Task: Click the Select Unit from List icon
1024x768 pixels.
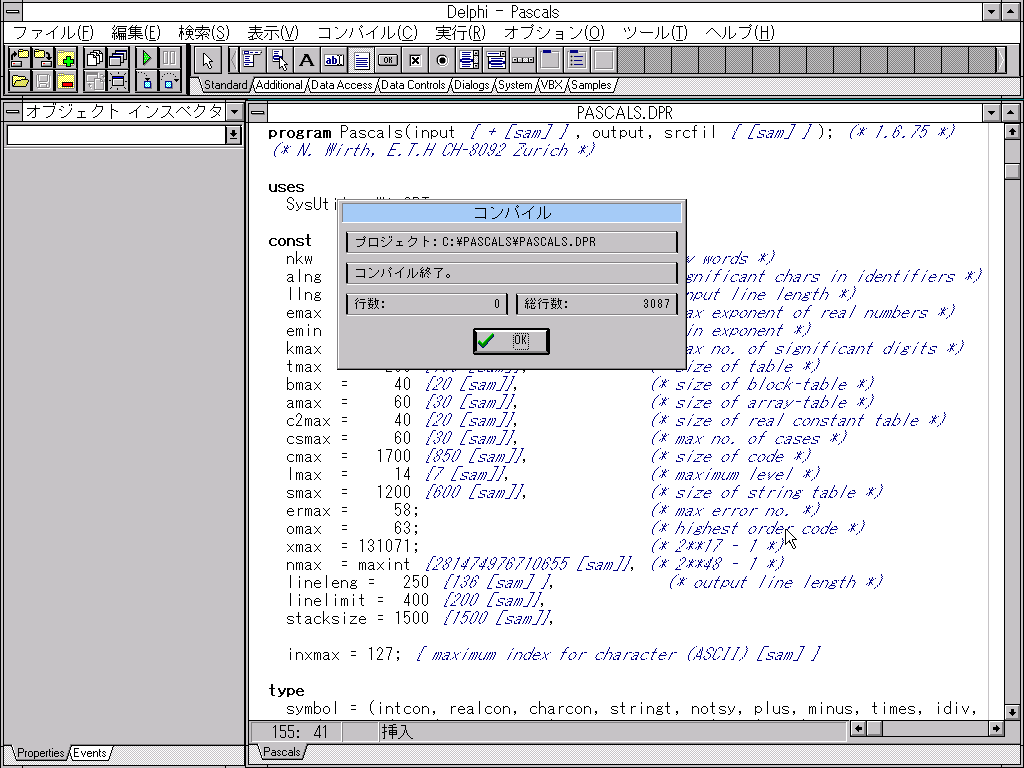Action: pyautogui.click(x=95, y=59)
